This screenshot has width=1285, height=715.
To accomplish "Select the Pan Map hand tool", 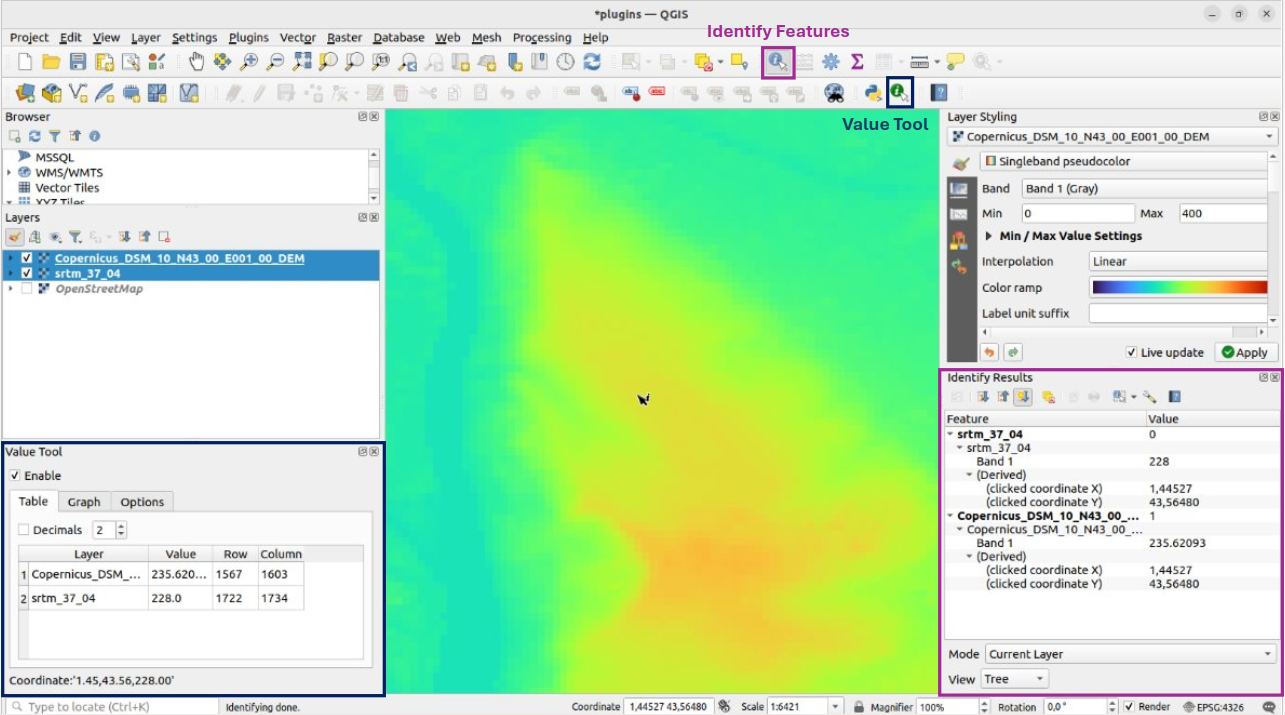I will click(x=196, y=62).
